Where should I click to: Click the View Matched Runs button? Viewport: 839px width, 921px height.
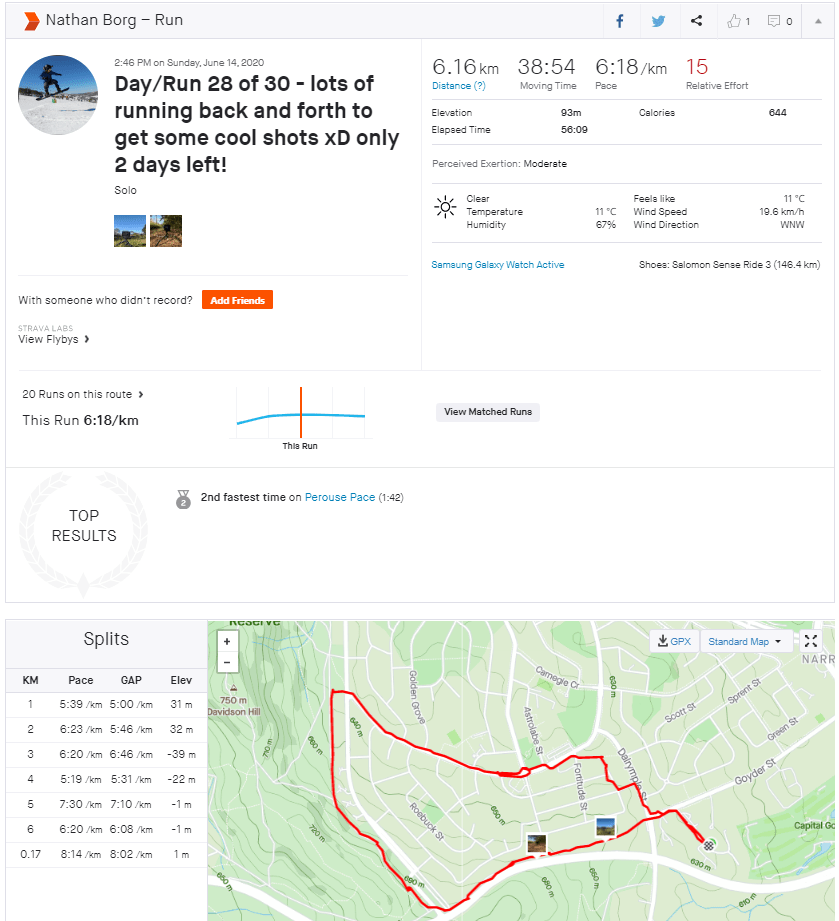tap(488, 412)
